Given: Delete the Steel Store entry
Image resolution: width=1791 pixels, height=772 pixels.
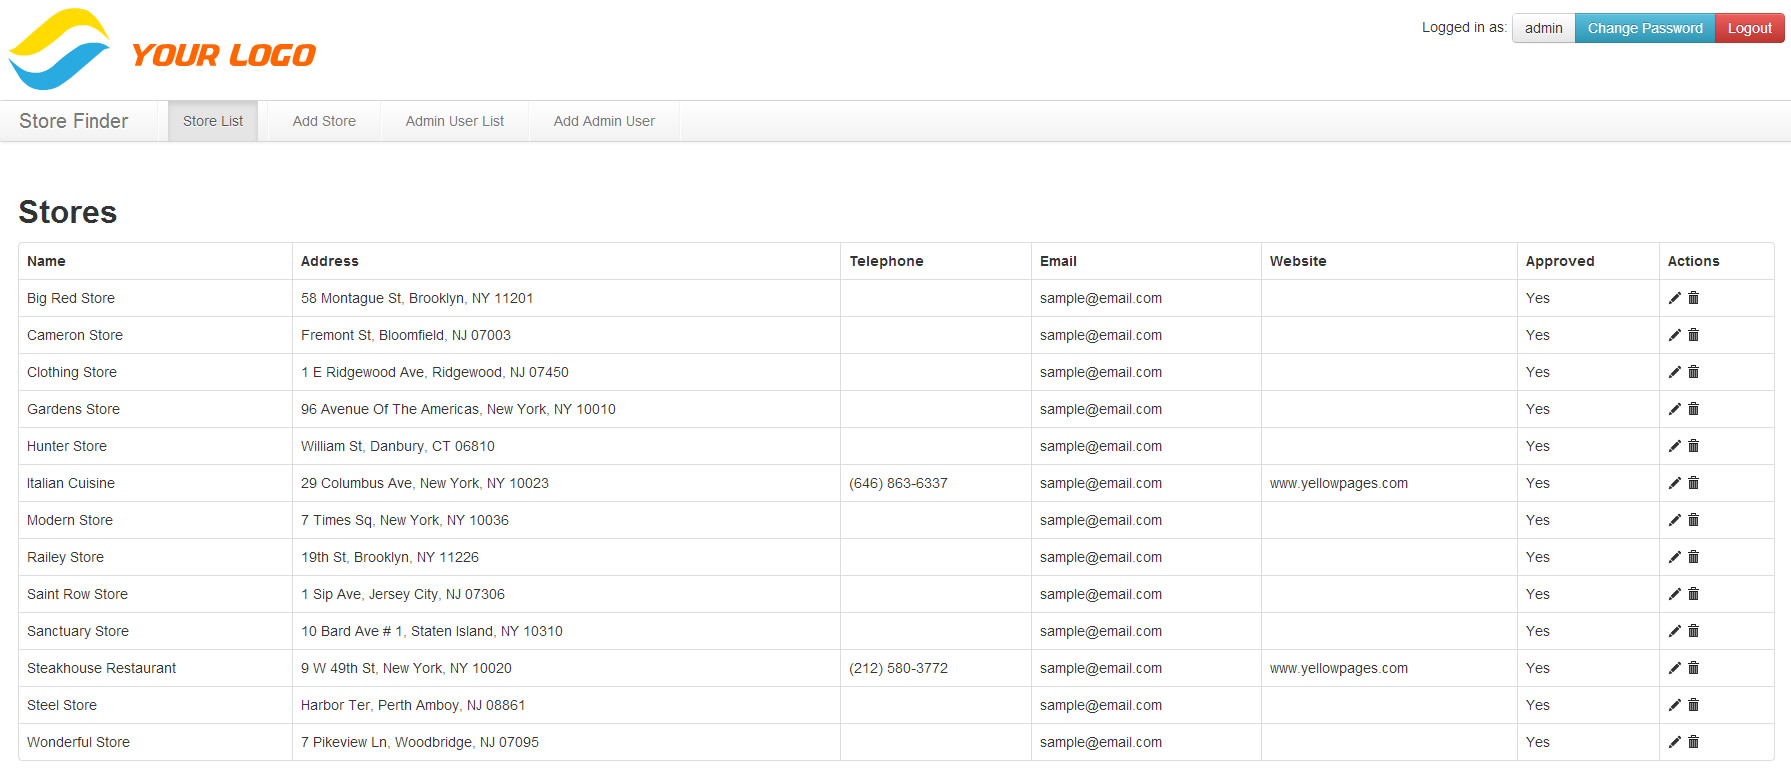Looking at the screenshot, I should [1694, 705].
